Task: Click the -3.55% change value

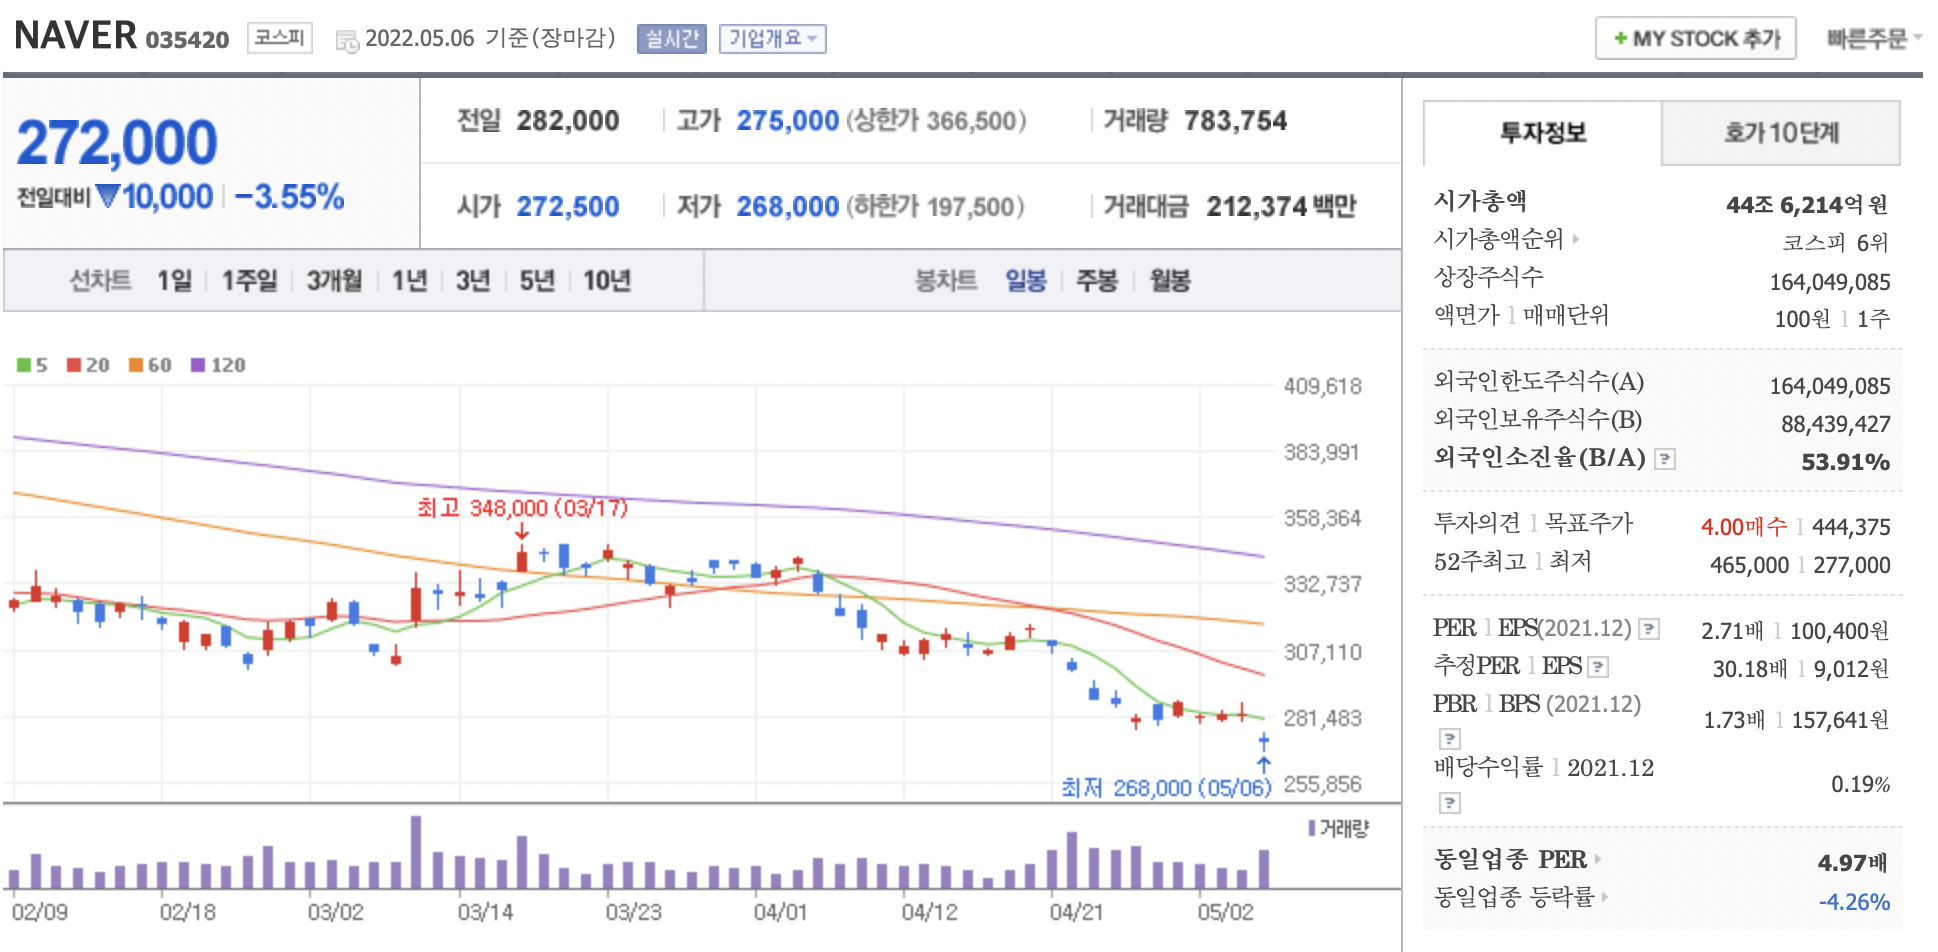Action: click(289, 196)
